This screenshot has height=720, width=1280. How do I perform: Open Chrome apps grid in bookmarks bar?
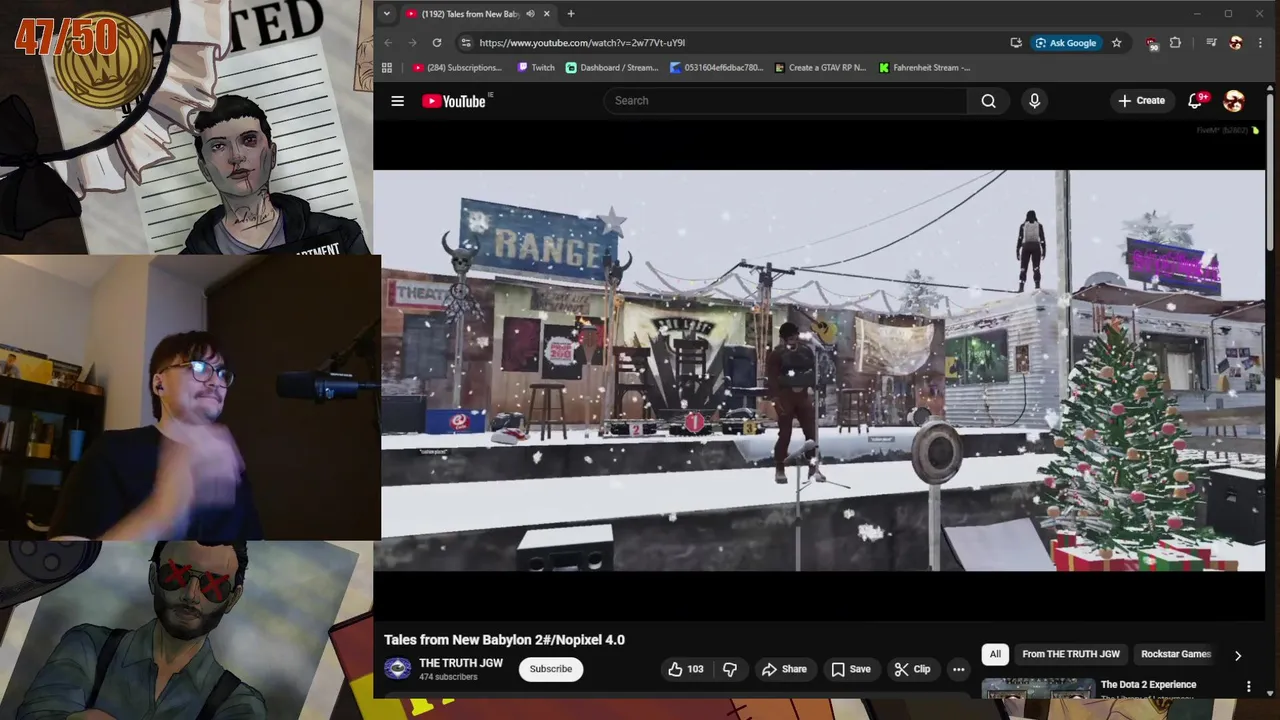coord(387,68)
